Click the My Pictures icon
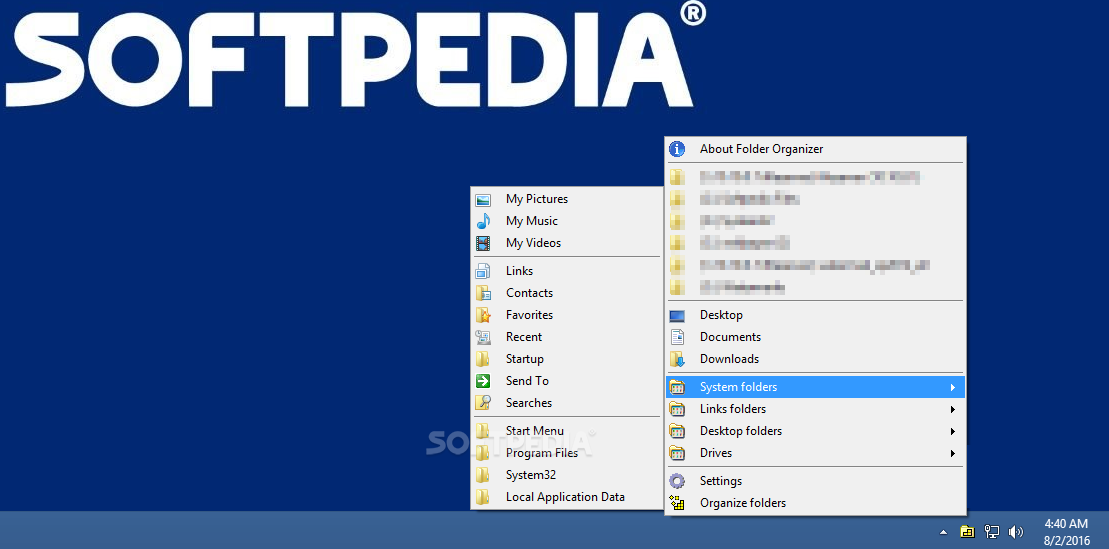The height and width of the screenshot is (549, 1109). [x=483, y=200]
